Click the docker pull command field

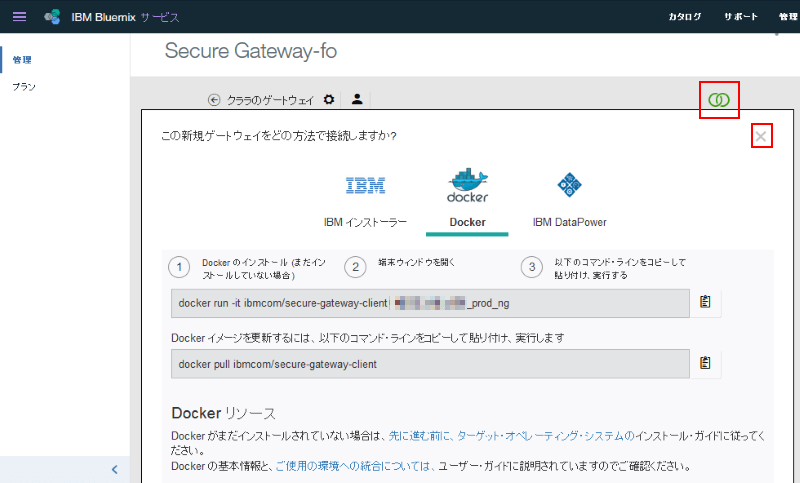(x=430, y=364)
